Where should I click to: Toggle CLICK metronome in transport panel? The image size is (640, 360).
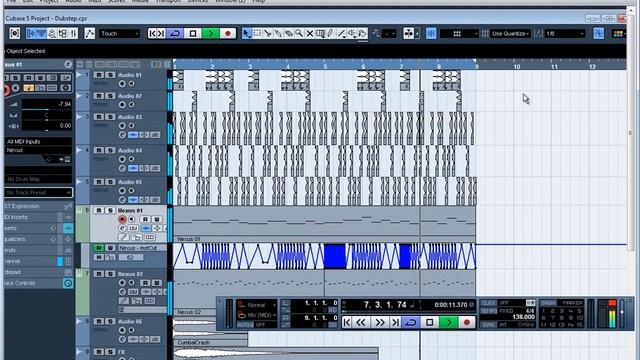pyautogui.click(x=488, y=303)
